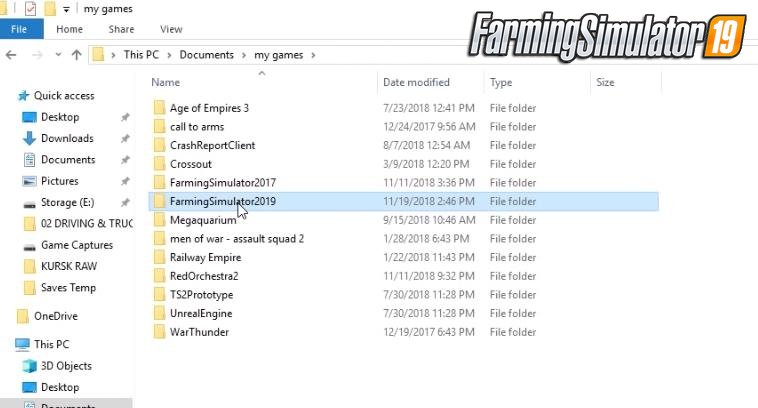Select 'men of war - assault squad 2' folder icon
This screenshot has height=408, width=758.
point(160,238)
